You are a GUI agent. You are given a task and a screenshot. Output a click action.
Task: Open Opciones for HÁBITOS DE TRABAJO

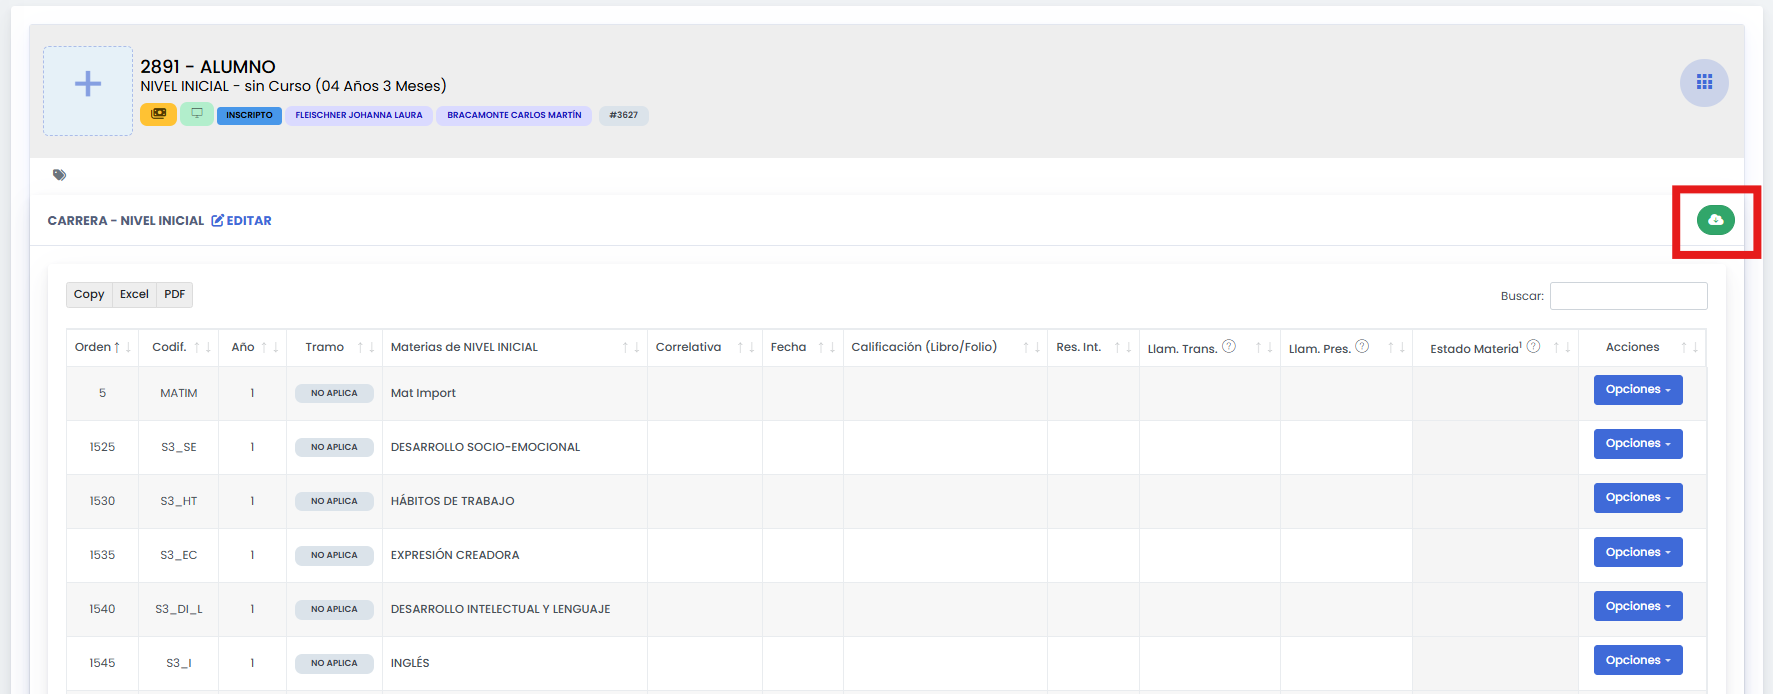1638,498
